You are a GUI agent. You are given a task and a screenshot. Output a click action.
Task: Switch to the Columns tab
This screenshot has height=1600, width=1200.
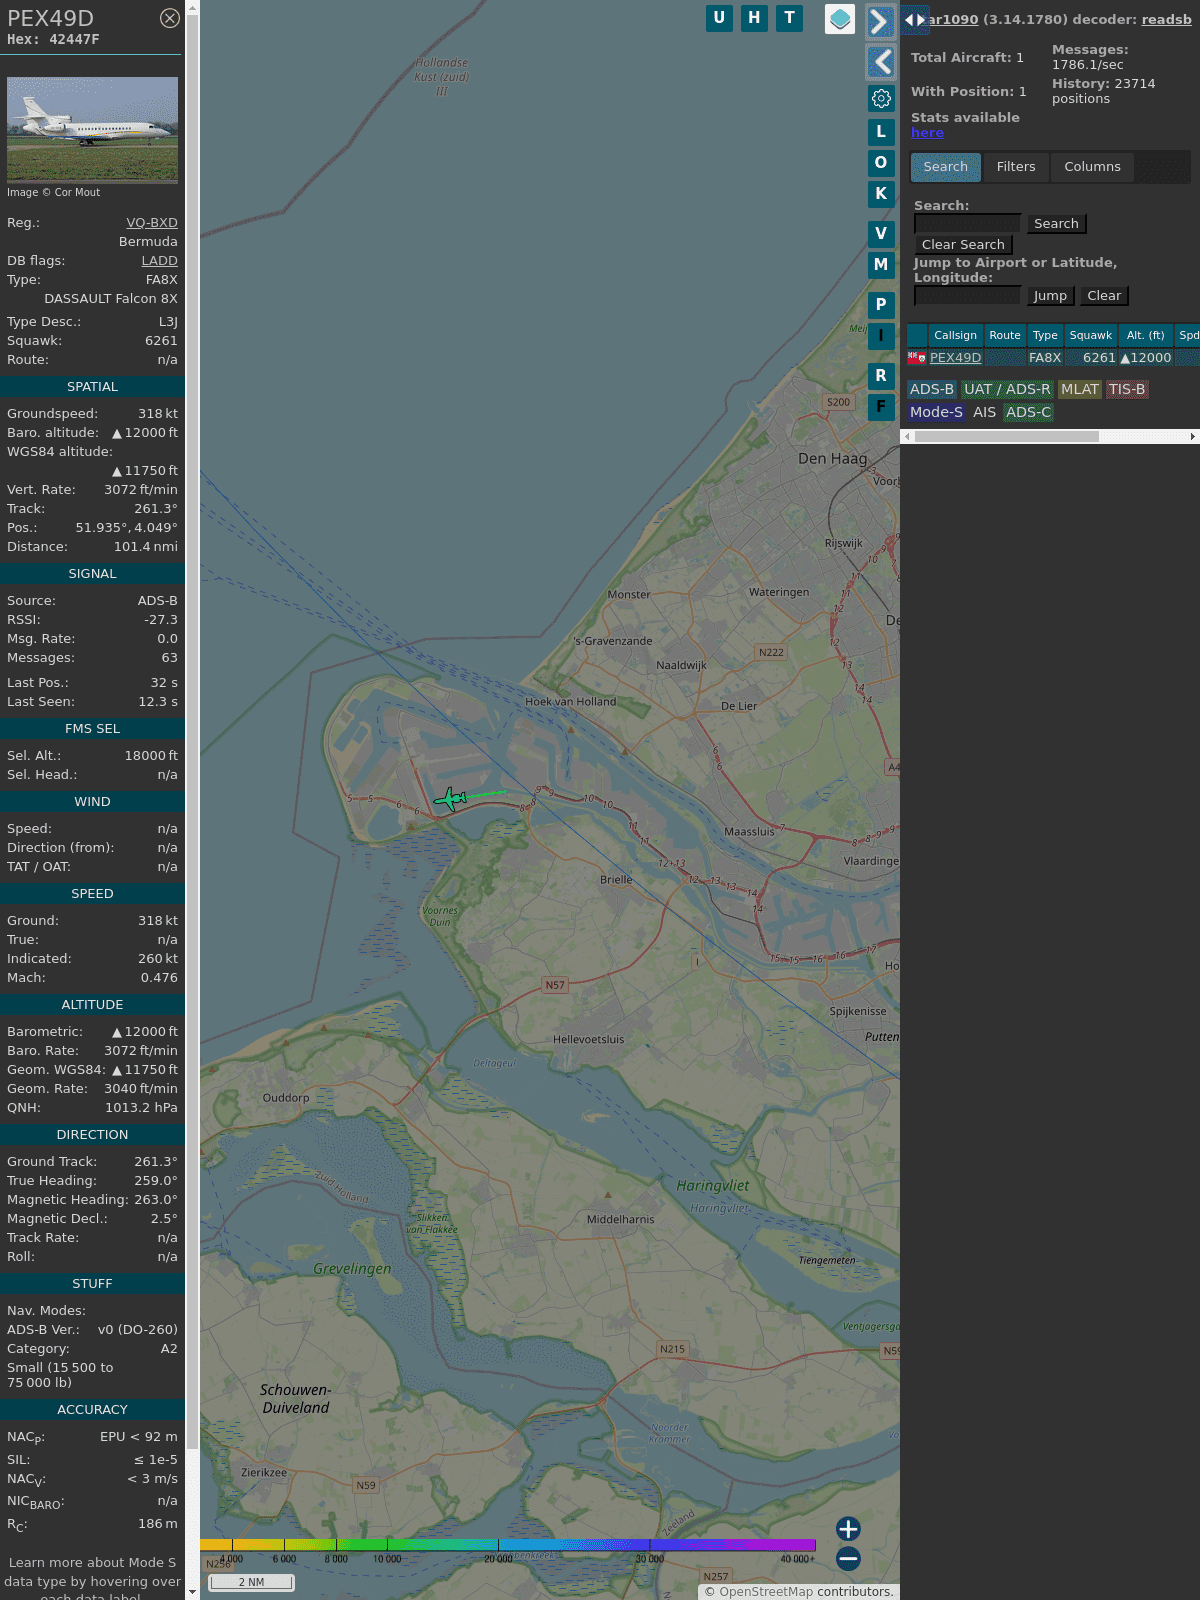coord(1092,167)
